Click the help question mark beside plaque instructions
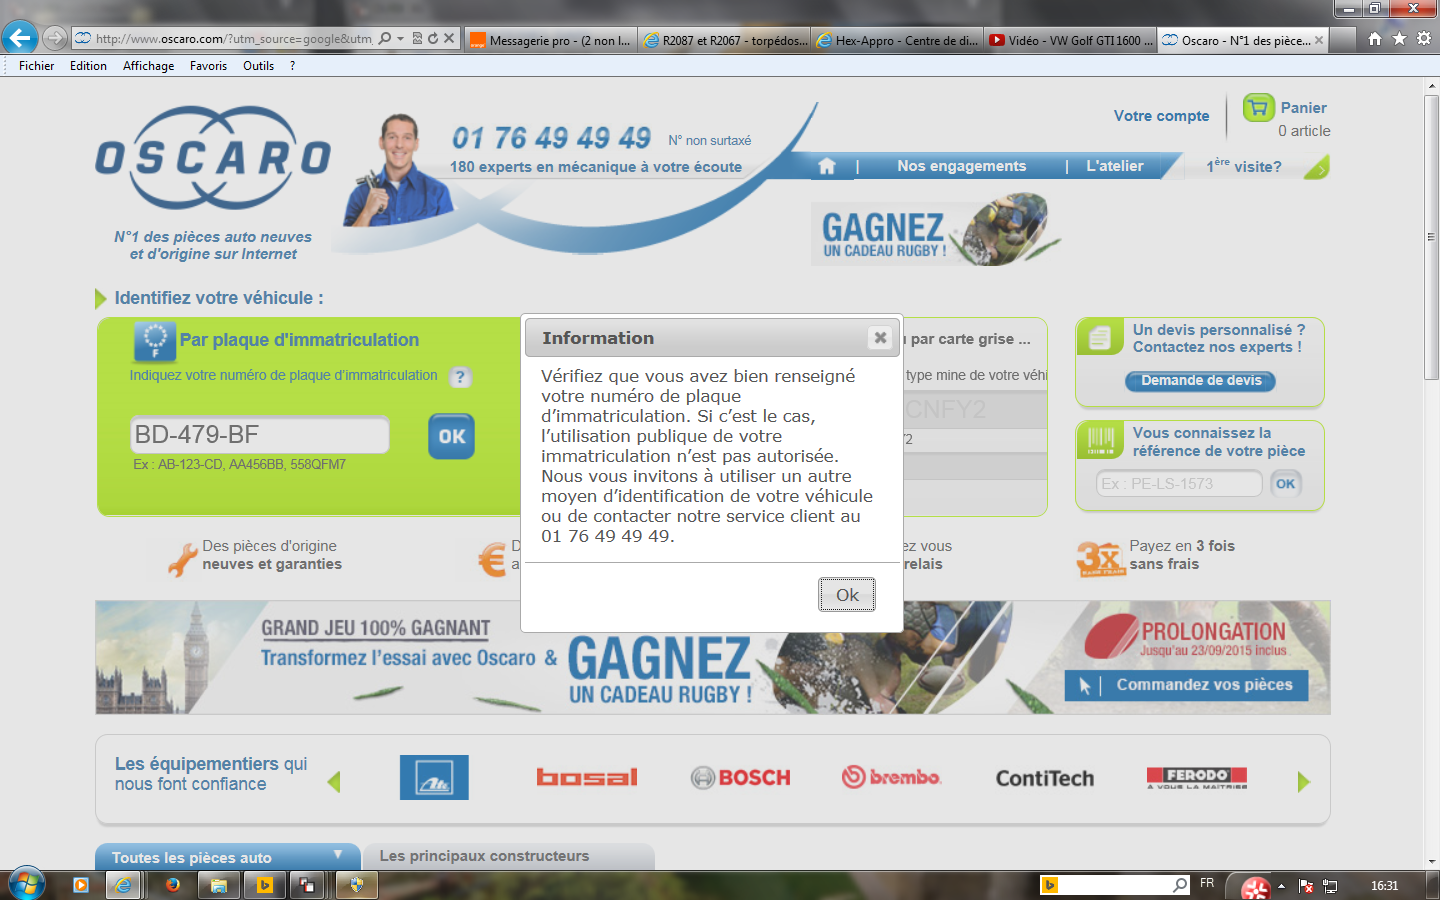Viewport: 1440px width, 900px height. pyautogui.click(x=460, y=377)
